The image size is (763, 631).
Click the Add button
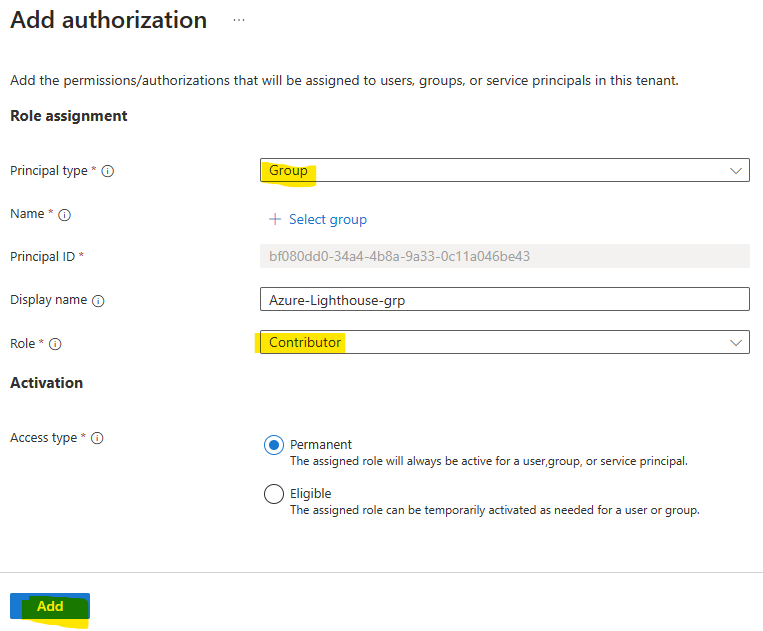50,606
